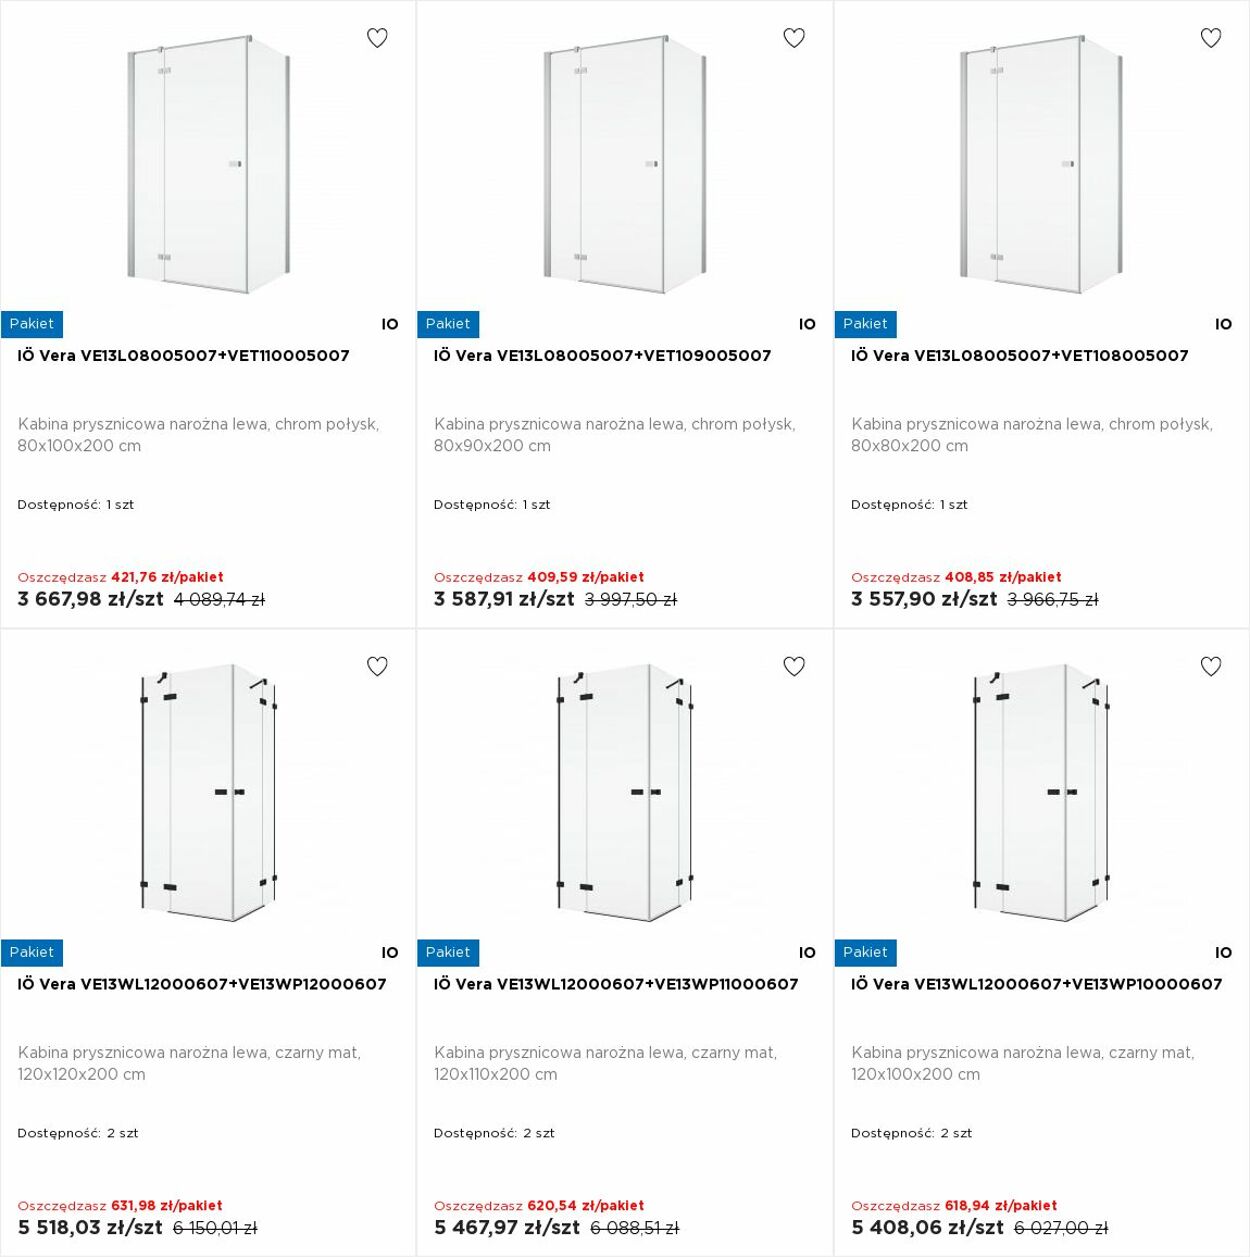View chrome 80x90x200 shower cabin image
Image resolution: width=1250 pixels, height=1257 pixels.
[625, 165]
